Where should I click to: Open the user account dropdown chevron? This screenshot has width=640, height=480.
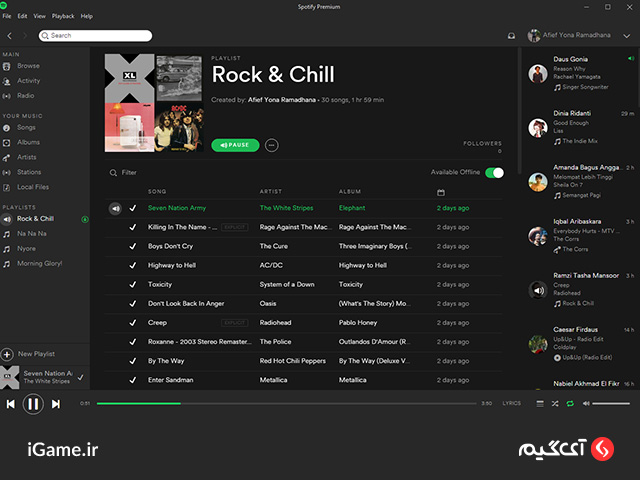(x=627, y=36)
